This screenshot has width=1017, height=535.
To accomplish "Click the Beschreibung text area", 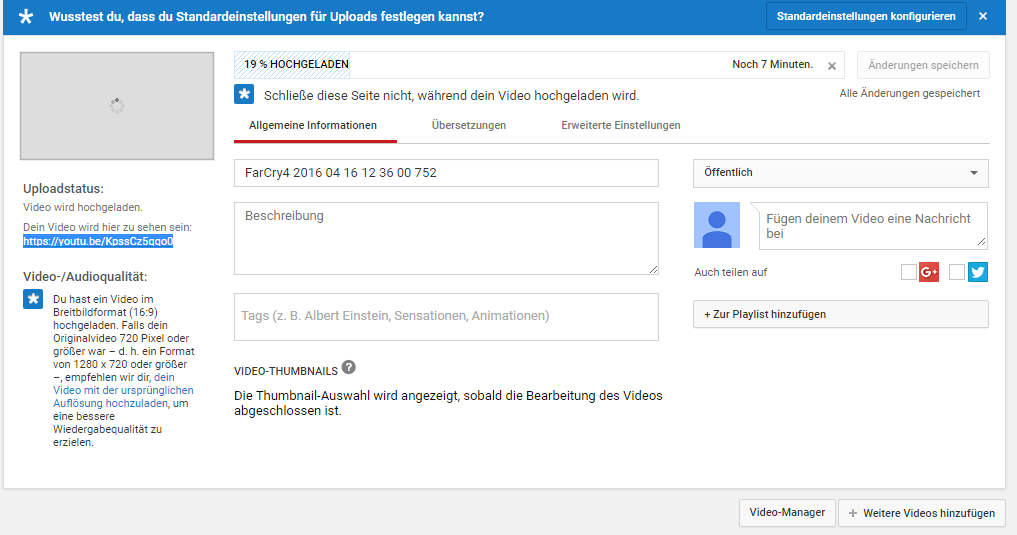I will 446,238.
